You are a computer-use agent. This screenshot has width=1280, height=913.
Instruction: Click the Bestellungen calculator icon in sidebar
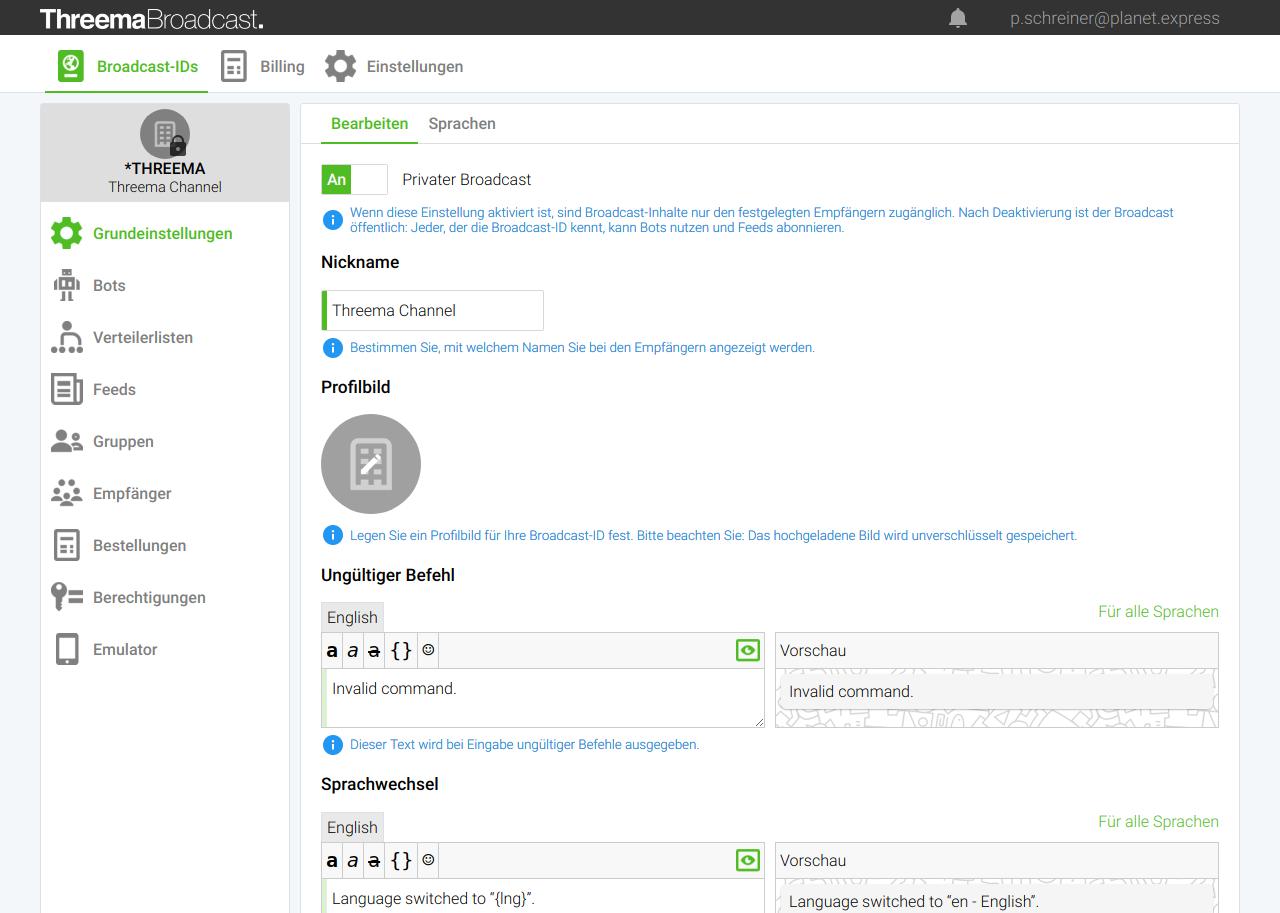[67, 545]
